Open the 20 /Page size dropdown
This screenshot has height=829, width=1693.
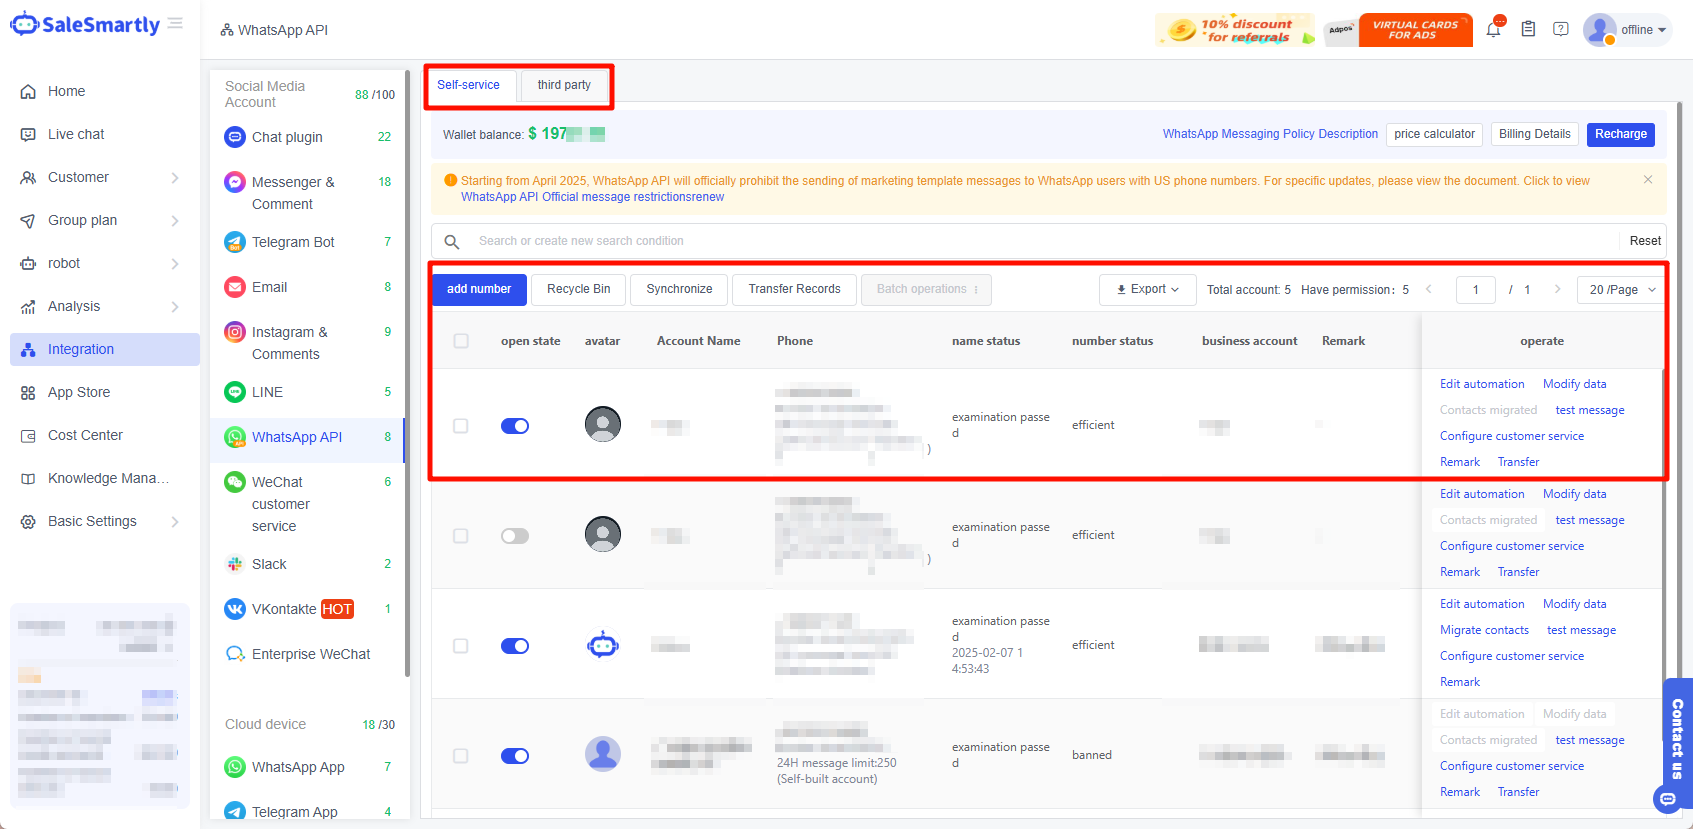pyautogui.click(x=1621, y=290)
